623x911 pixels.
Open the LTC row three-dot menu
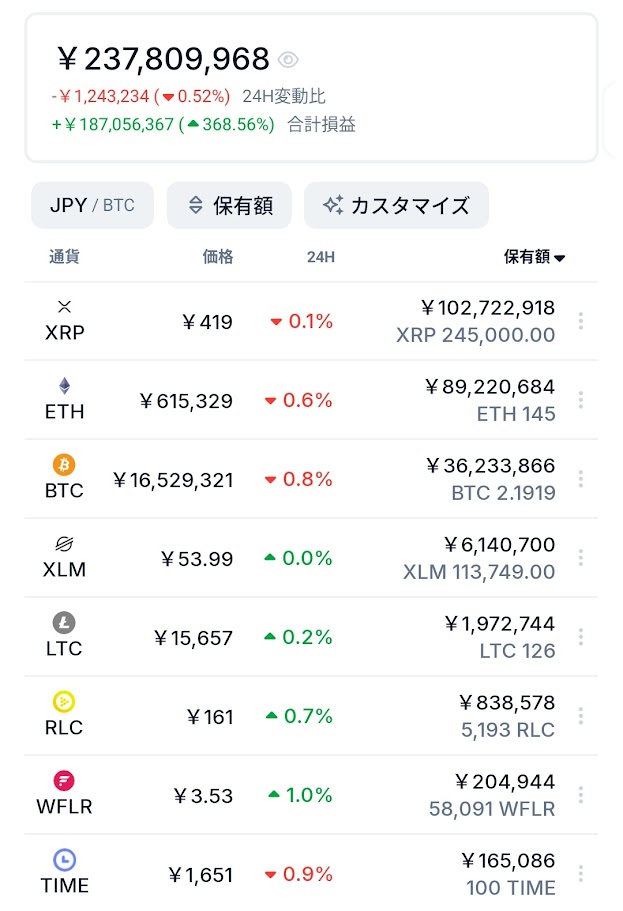(581, 637)
